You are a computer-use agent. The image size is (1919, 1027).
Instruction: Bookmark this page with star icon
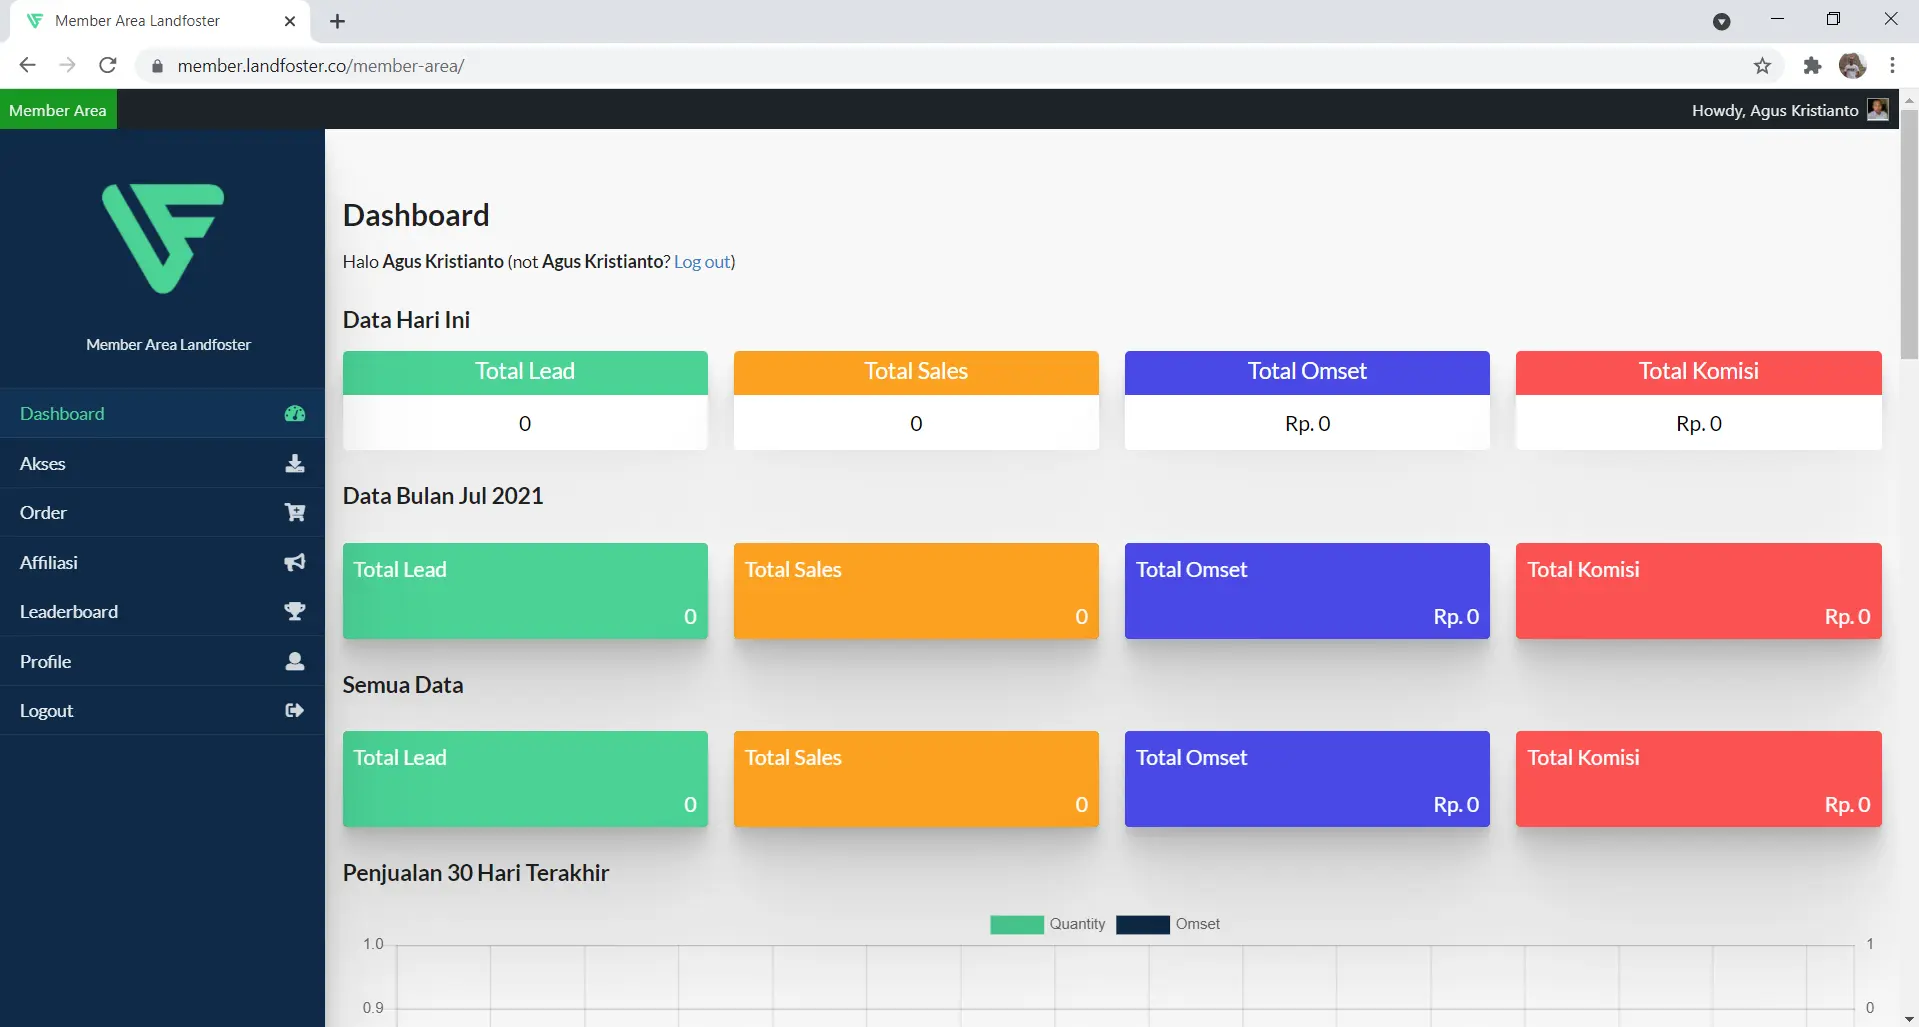click(x=1762, y=66)
